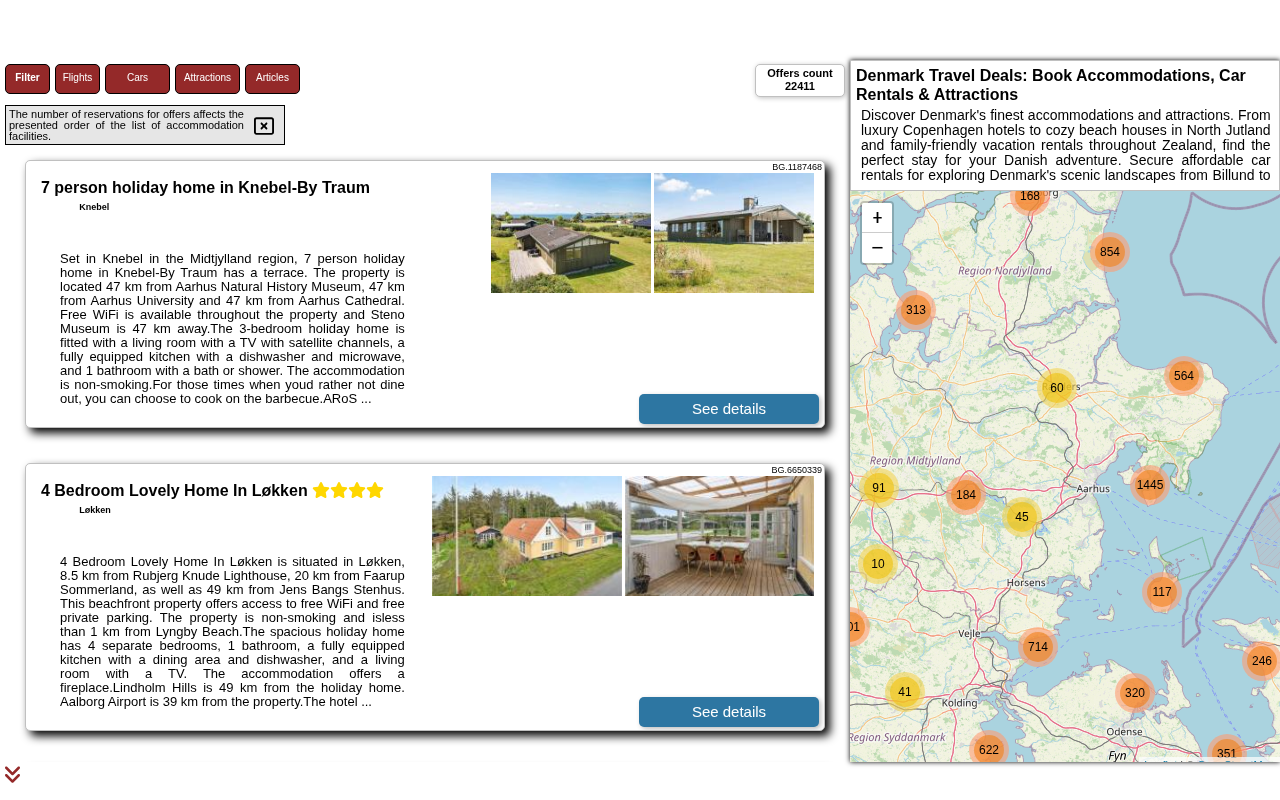Click the Offers count 22411 box
The width and height of the screenshot is (1280, 800).
pos(800,80)
